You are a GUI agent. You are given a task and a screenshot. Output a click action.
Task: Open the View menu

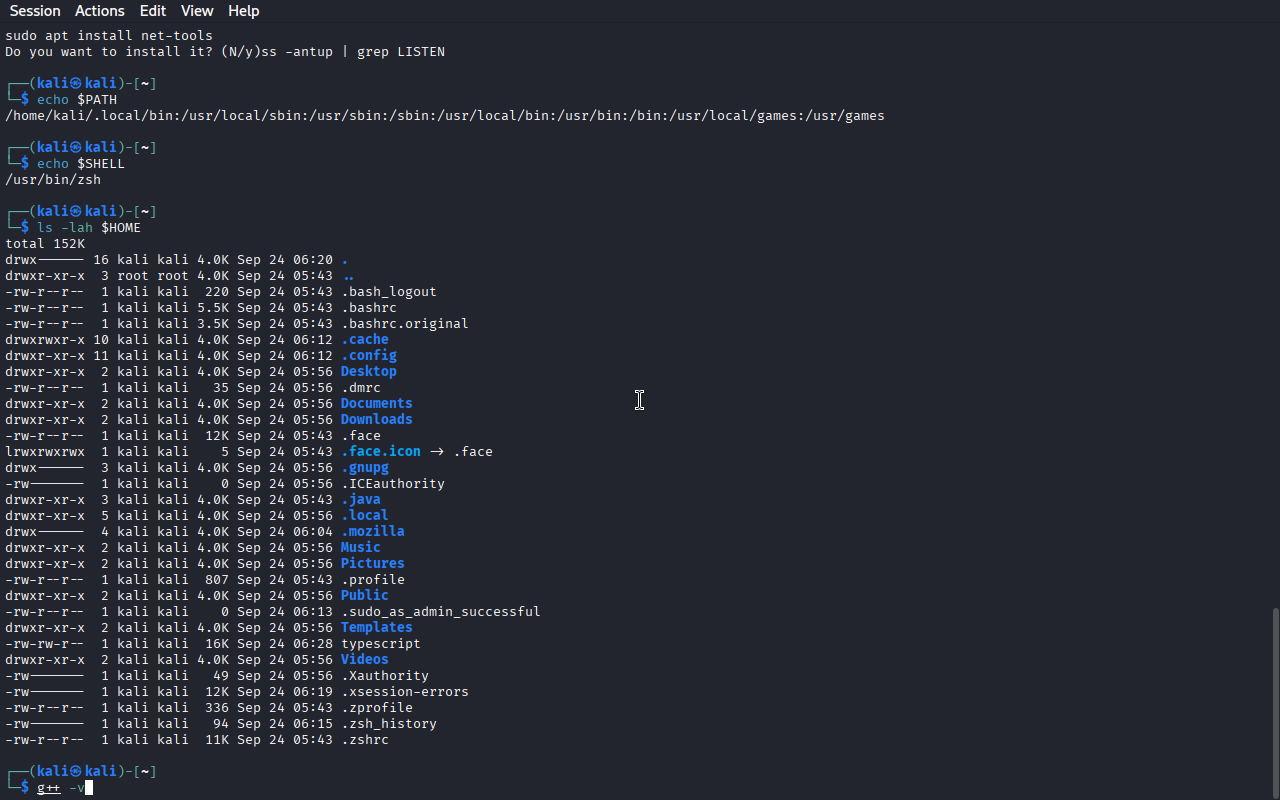coord(197,11)
